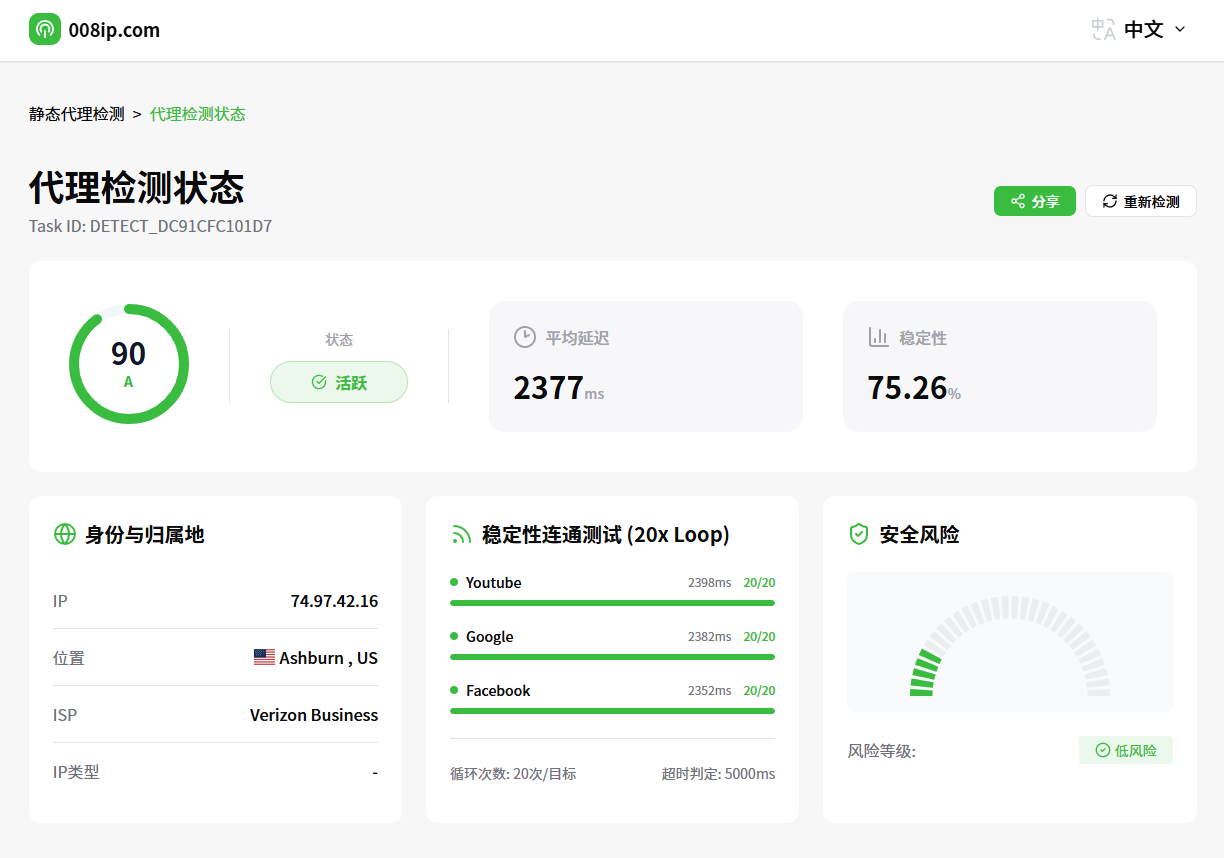
Task: Click the signal icon beside 稳定性连通测试
Action: click(x=461, y=534)
